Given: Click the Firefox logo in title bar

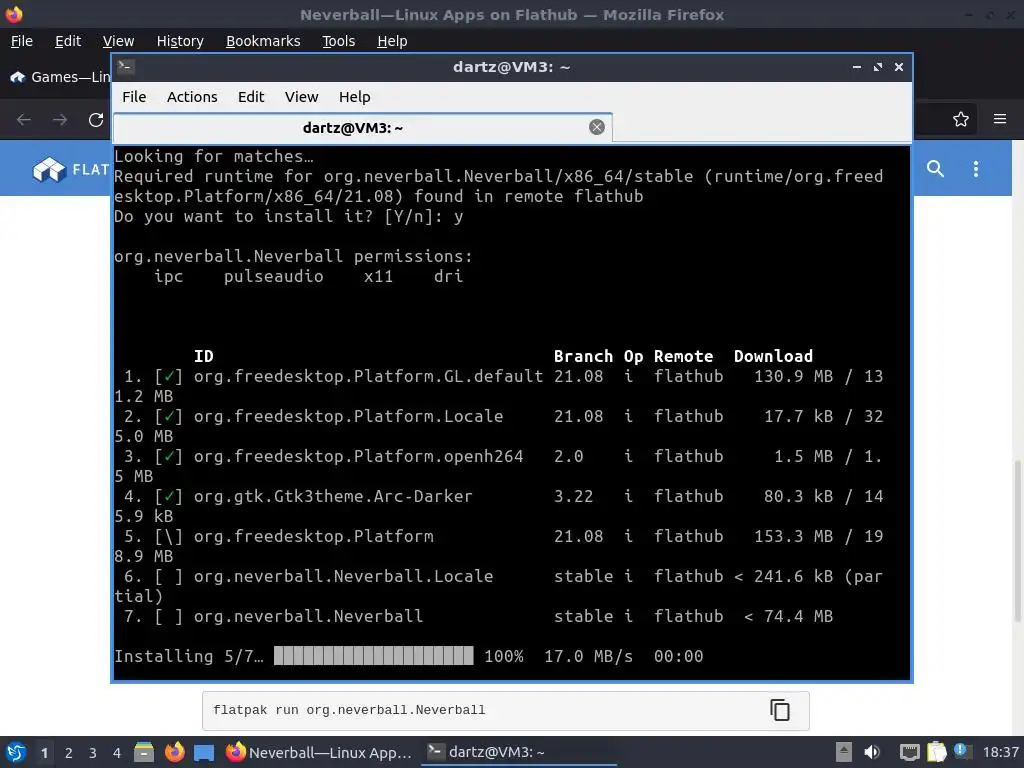Looking at the screenshot, I should pos(14,14).
